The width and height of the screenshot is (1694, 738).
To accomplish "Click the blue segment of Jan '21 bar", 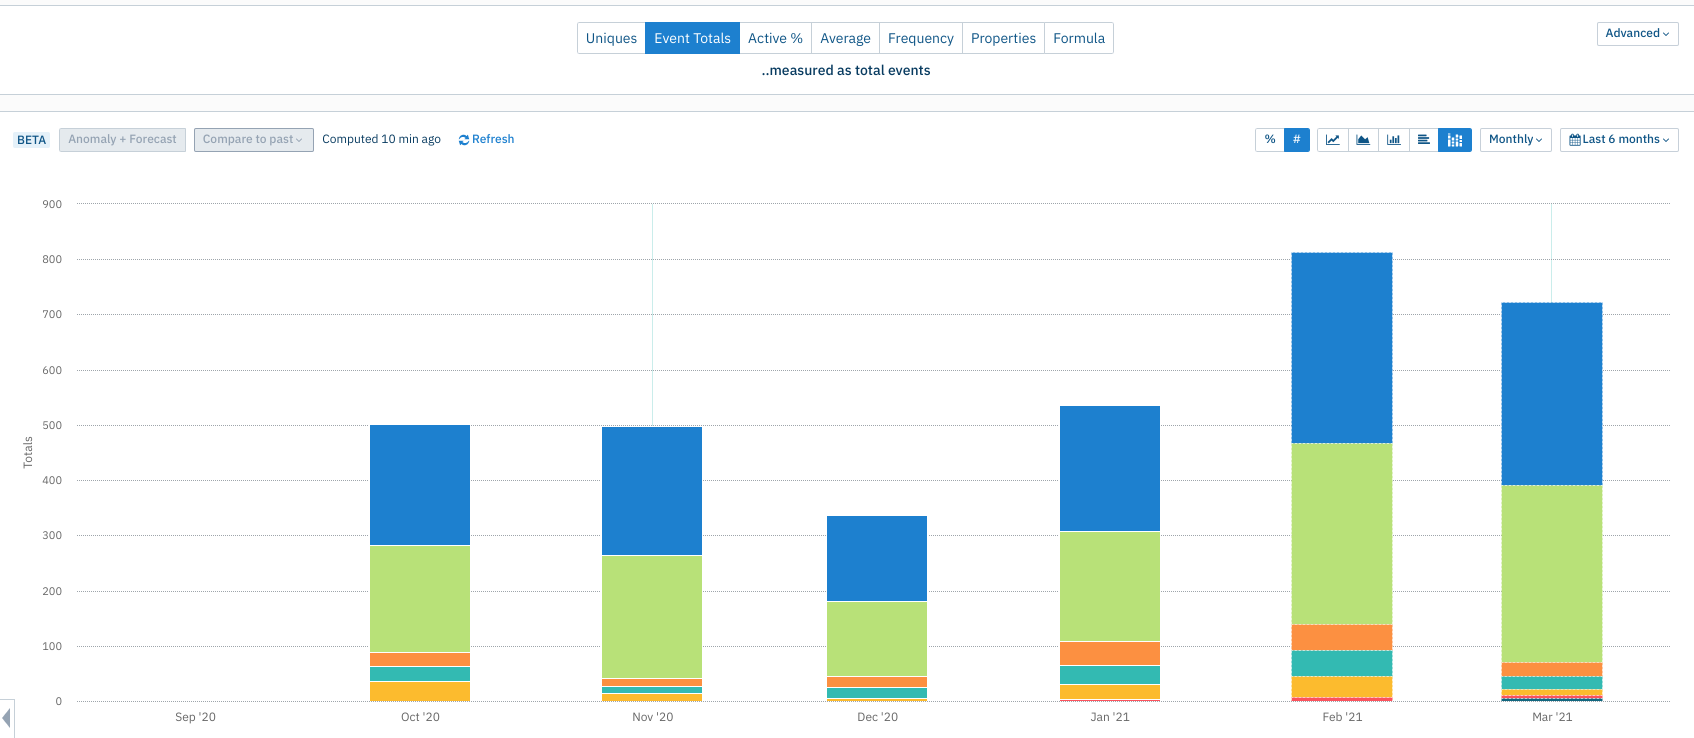I will (1110, 468).
